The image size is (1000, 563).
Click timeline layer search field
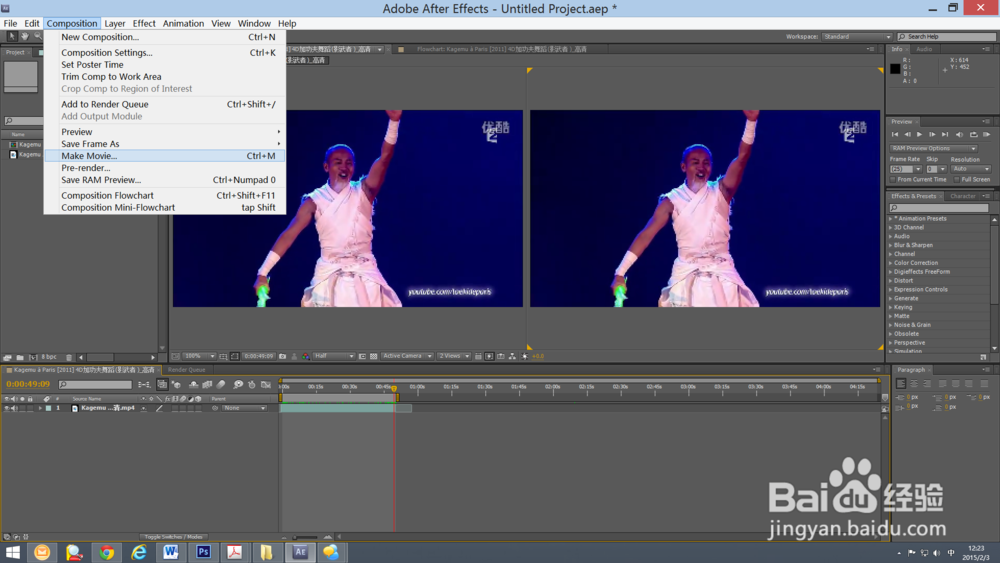pyautogui.click(x=95, y=384)
